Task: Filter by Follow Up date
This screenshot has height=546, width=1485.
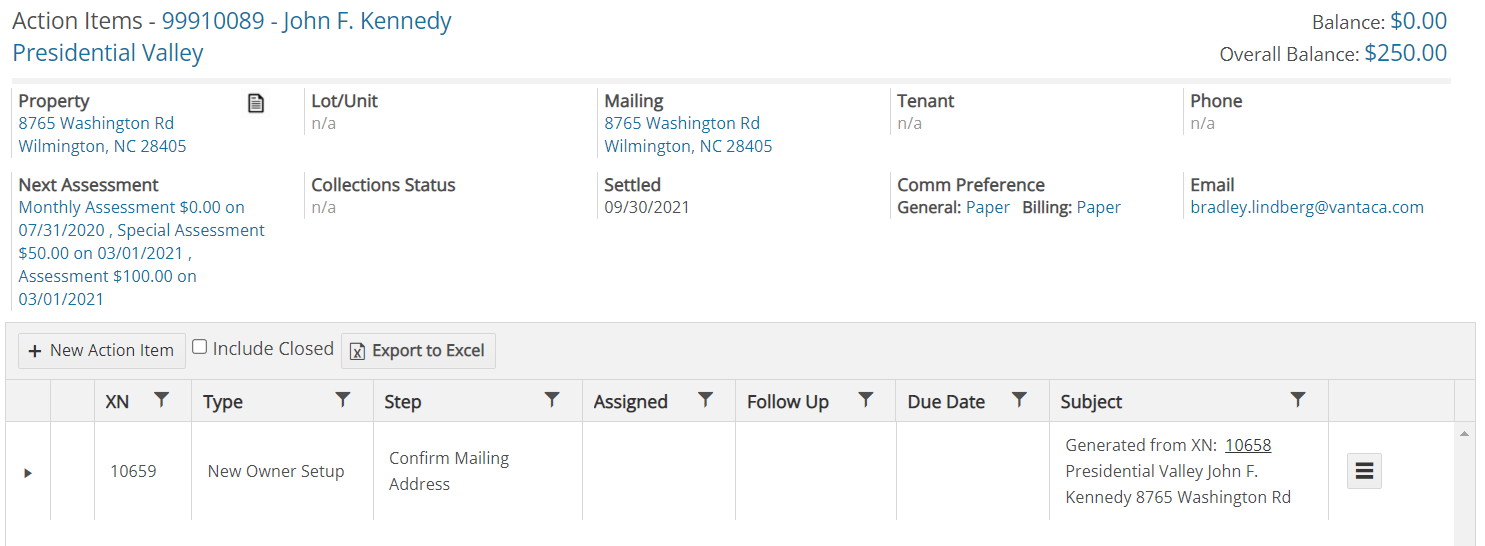Action: (866, 400)
